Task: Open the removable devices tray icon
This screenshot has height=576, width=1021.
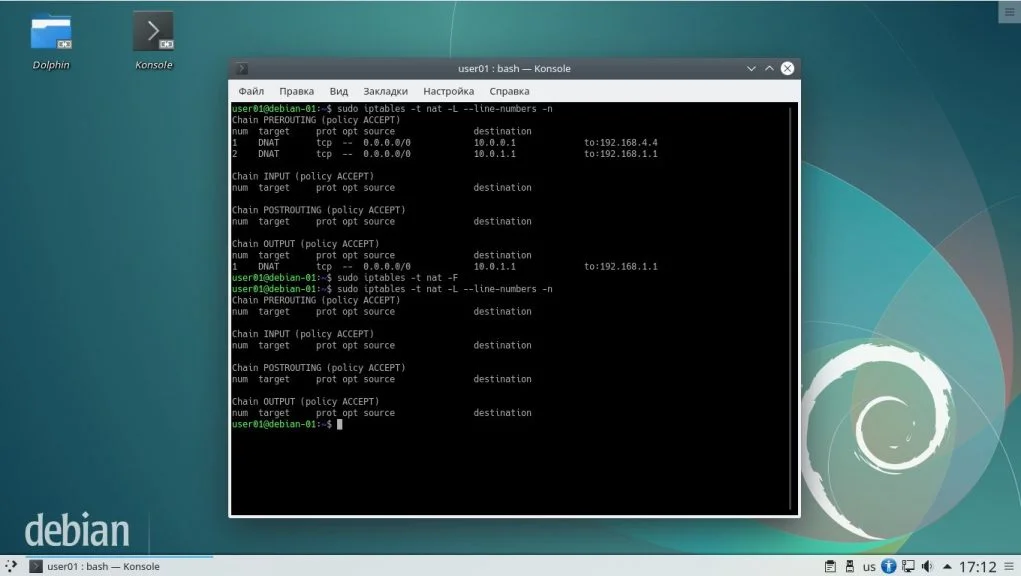Action: (849, 566)
